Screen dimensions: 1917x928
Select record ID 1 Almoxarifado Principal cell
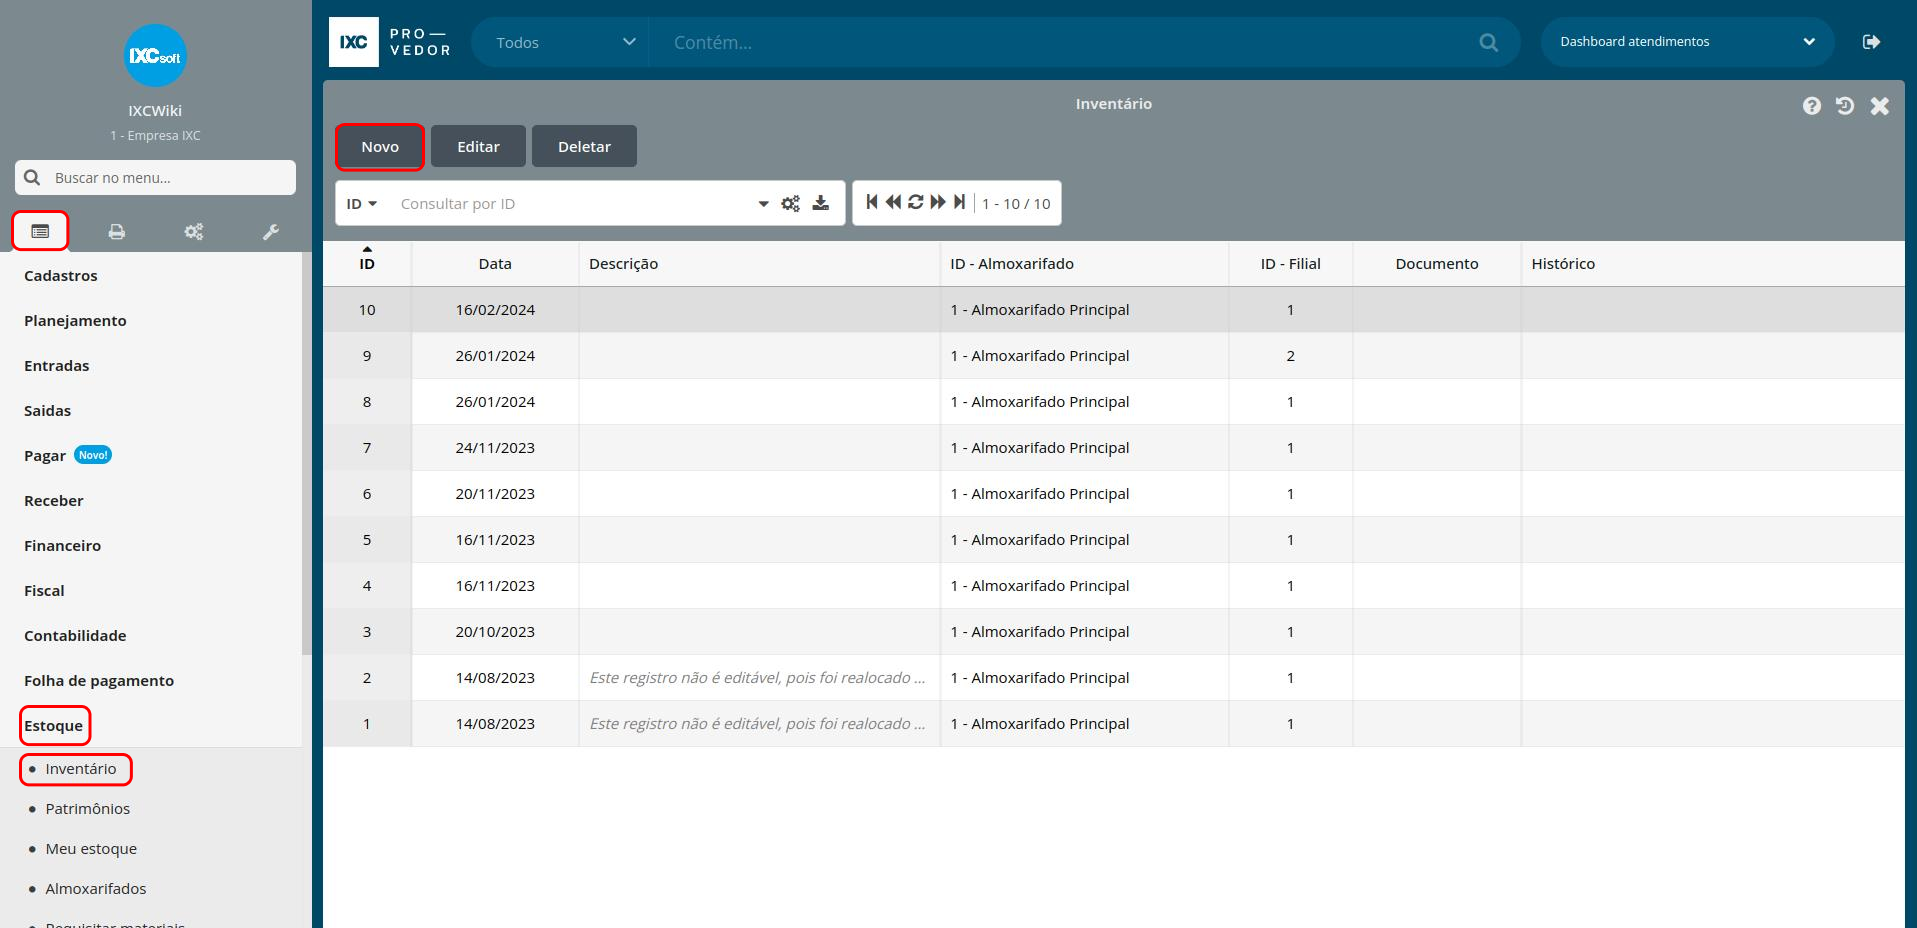tap(1084, 724)
